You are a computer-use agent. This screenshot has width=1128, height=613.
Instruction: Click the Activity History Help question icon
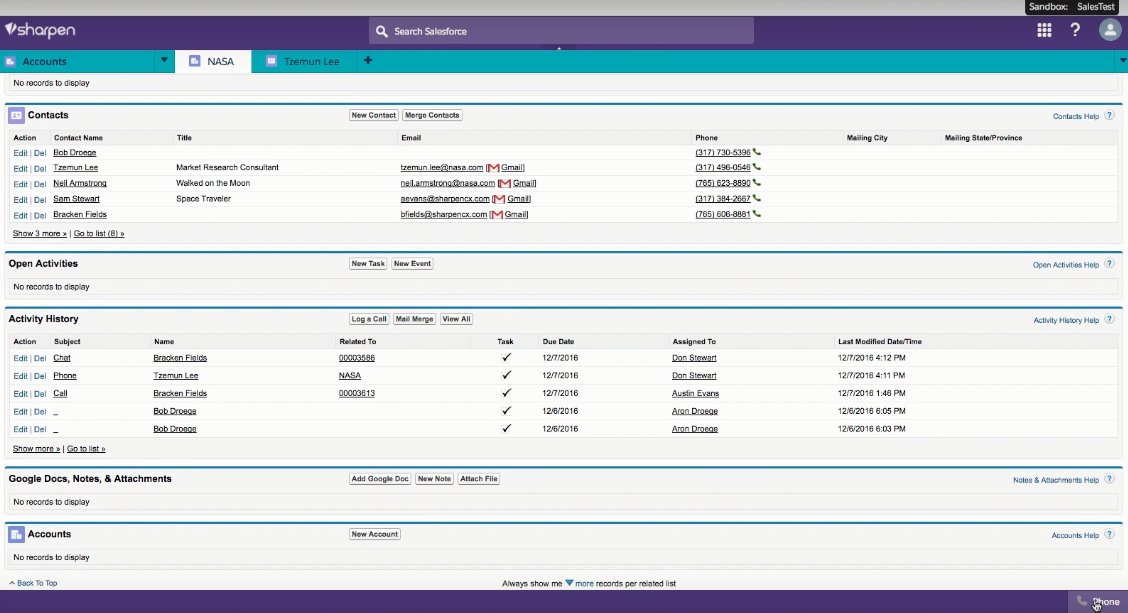pyautogui.click(x=1109, y=320)
